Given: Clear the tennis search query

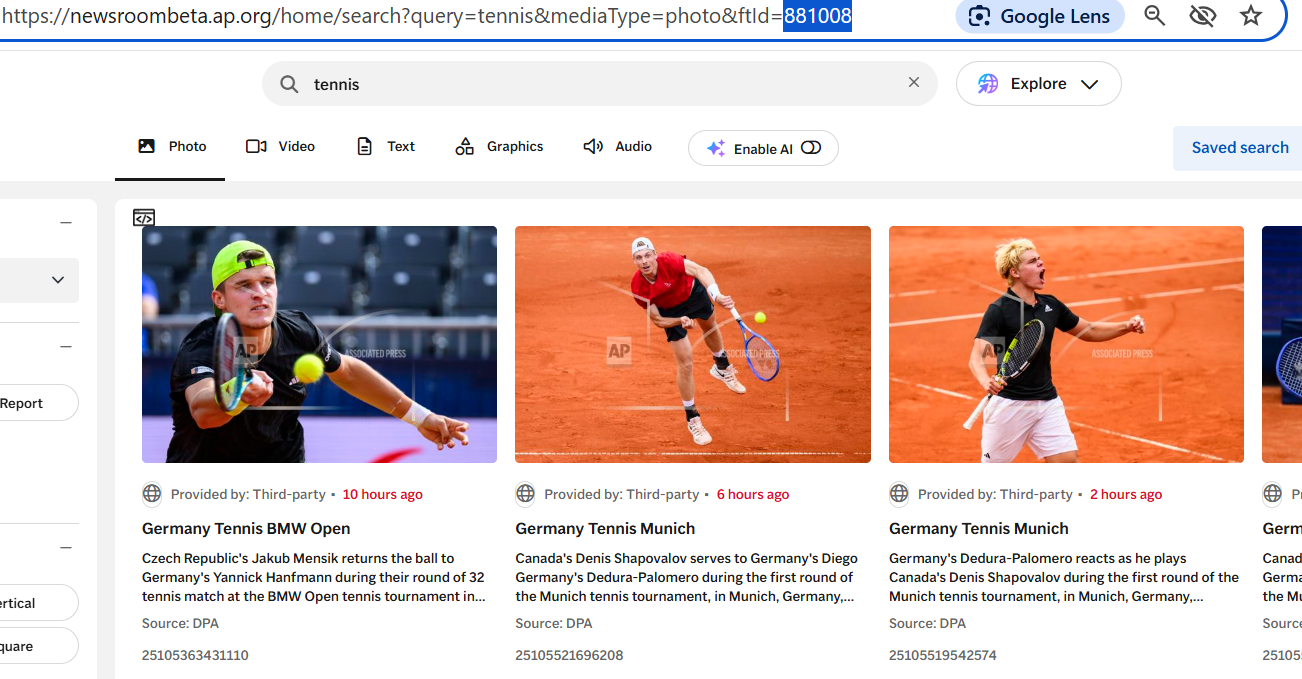Looking at the screenshot, I should (x=913, y=83).
